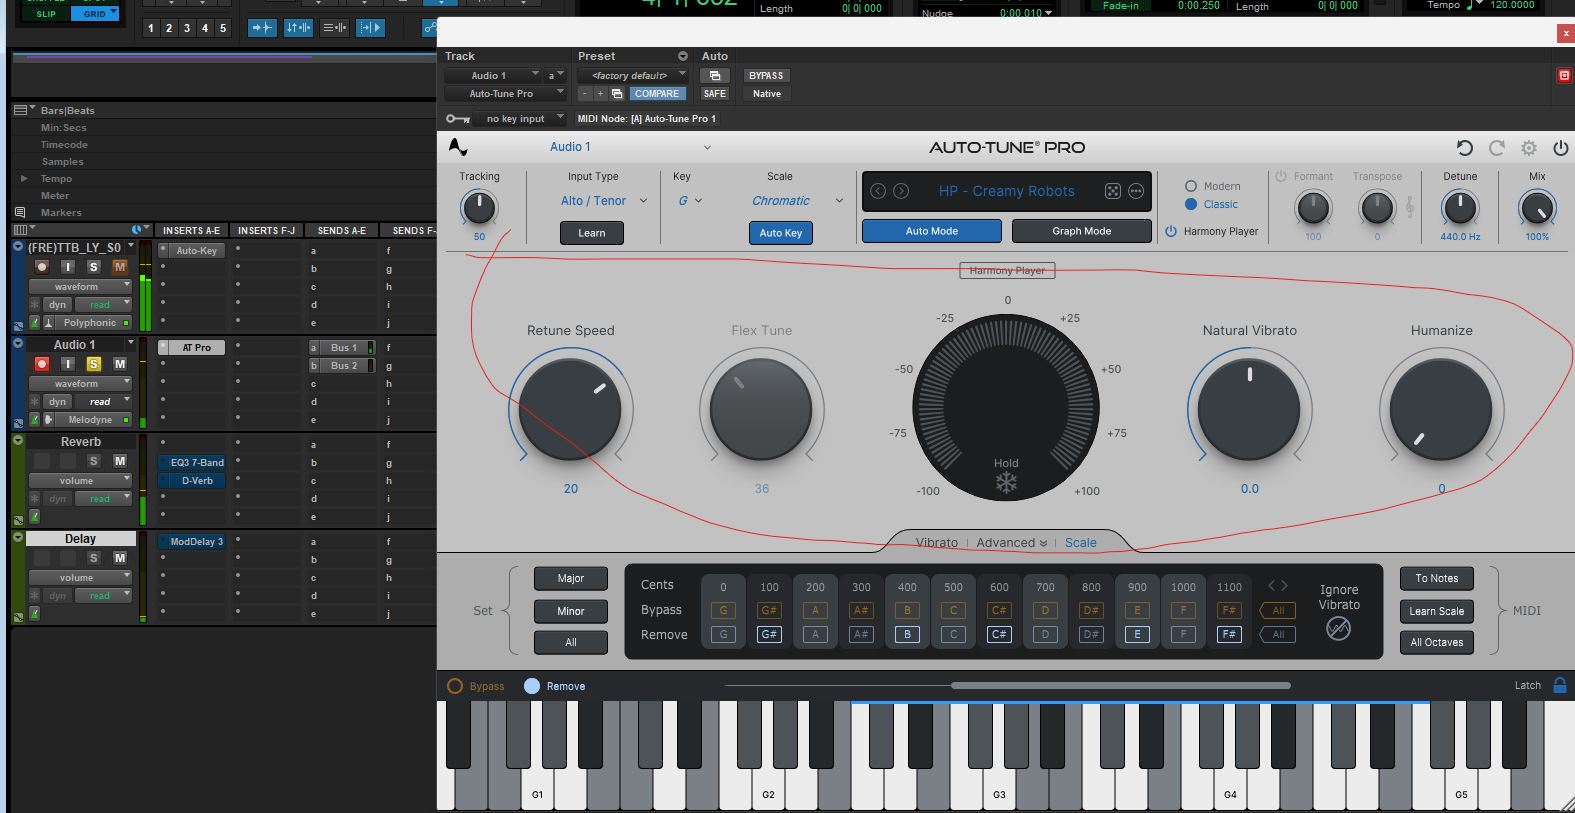Click the G# Remove note button
1575x813 pixels.
(x=769, y=634)
